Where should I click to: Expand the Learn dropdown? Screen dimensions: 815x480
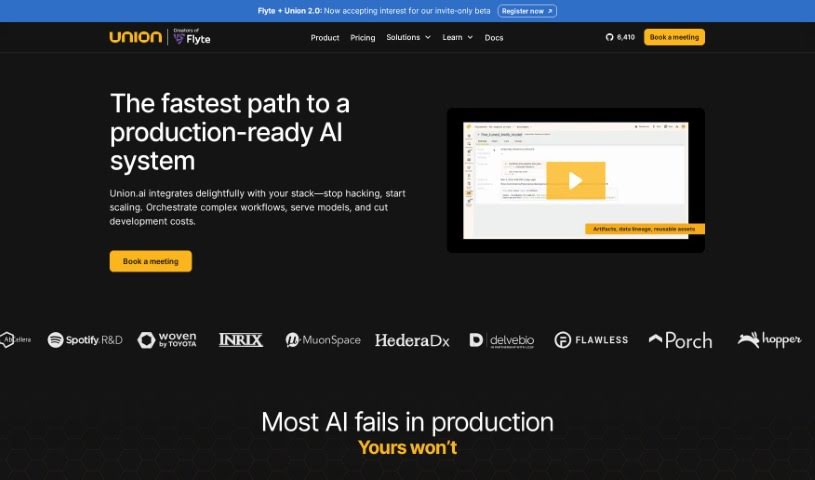[x=457, y=37]
